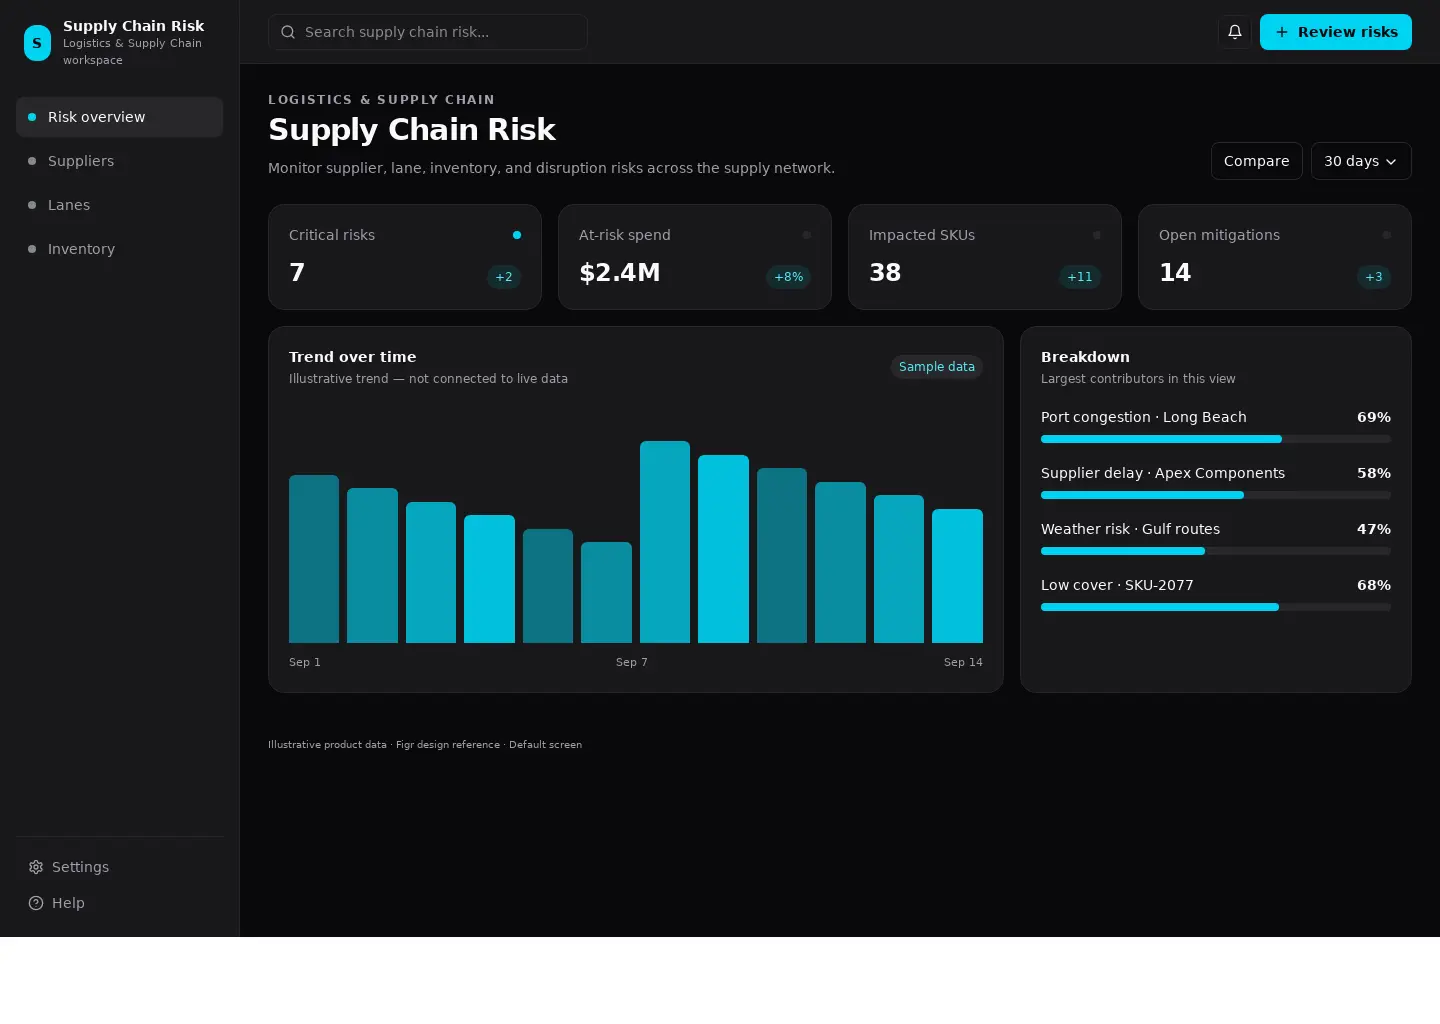Click the Supplier delay Apex Components progress bar

point(1216,495)
